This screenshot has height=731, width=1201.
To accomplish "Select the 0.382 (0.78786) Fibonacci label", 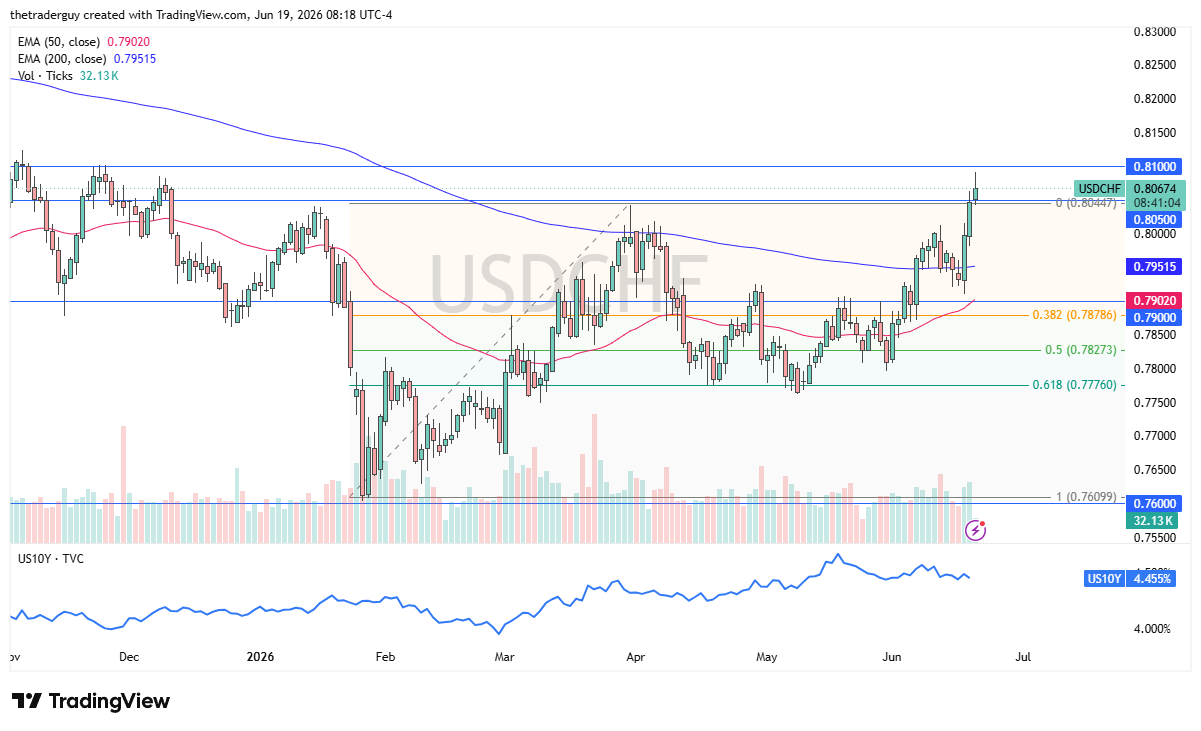I will click(1074, 315).
